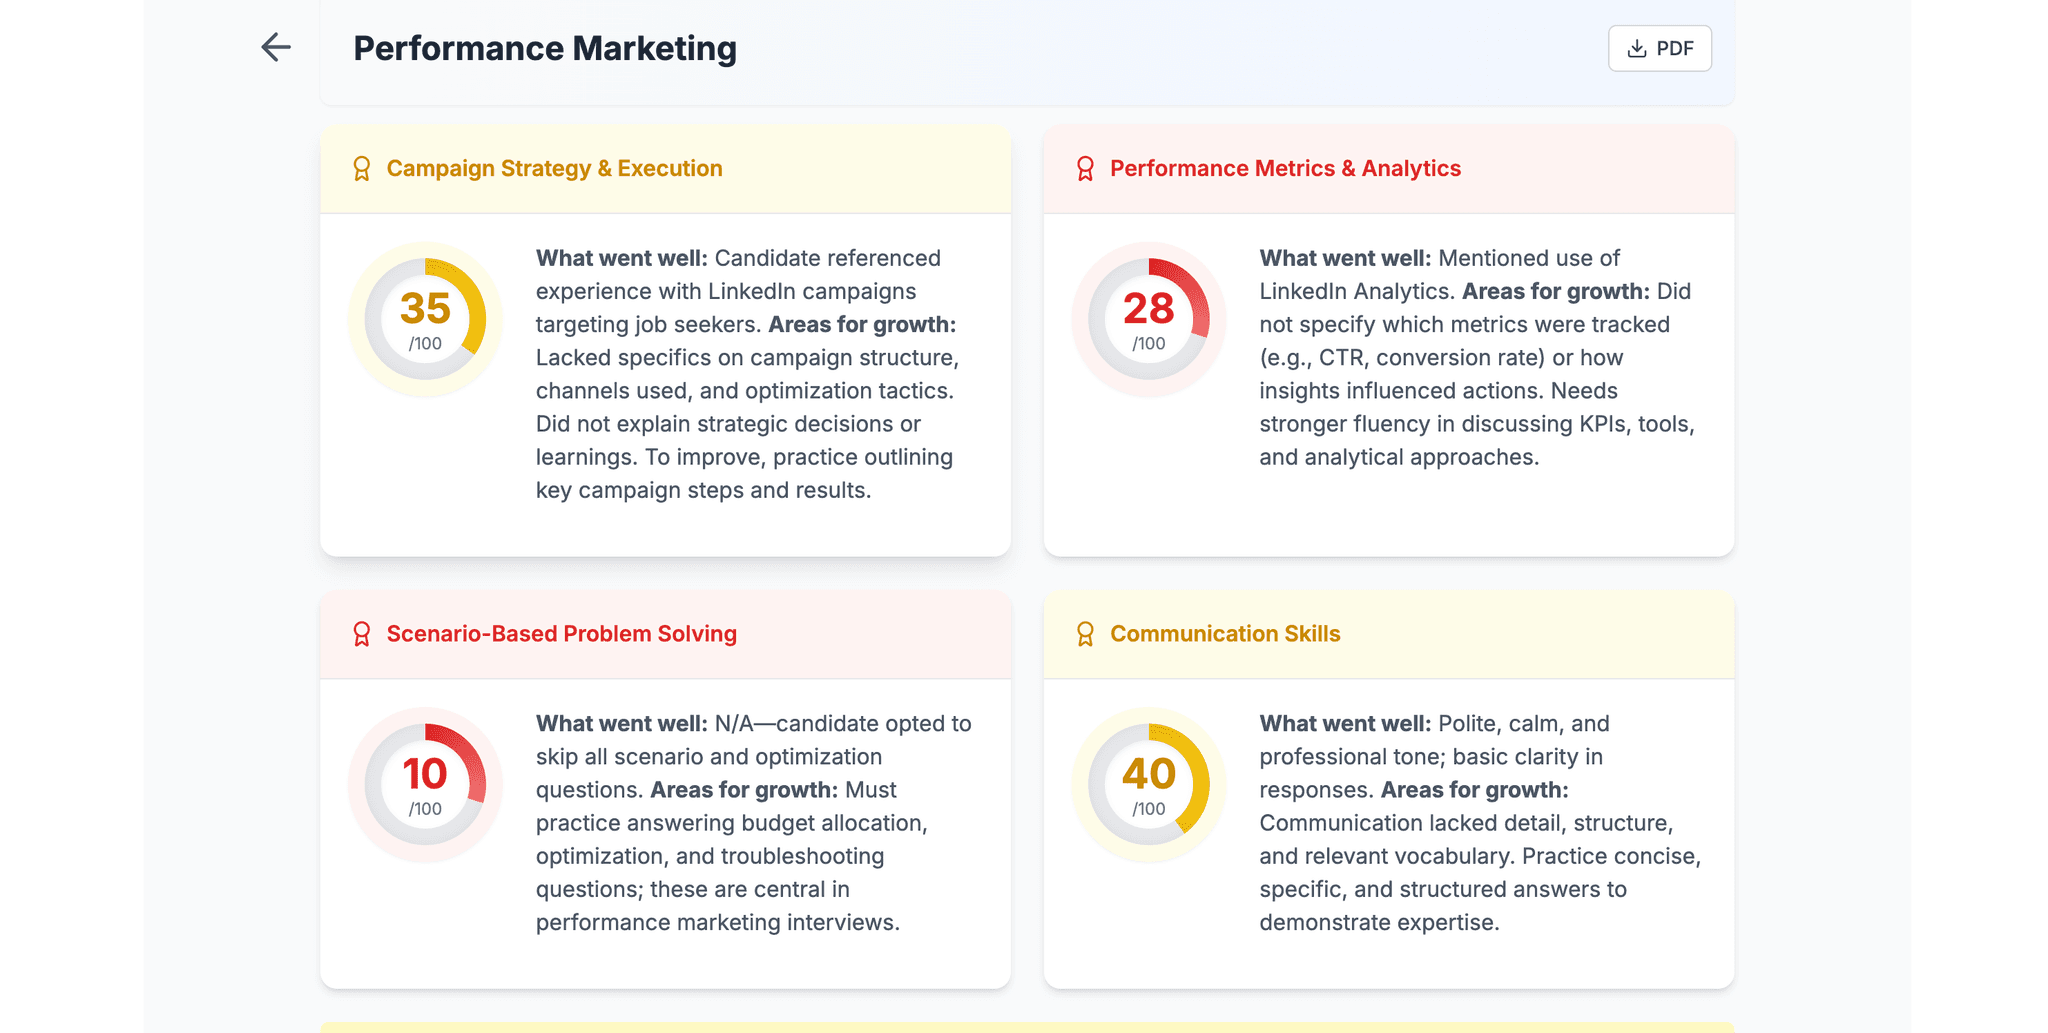Select the Performance Metrics & Analytics heading
This screenshot has width=2048, height=1033.
tap(1285, 168)
